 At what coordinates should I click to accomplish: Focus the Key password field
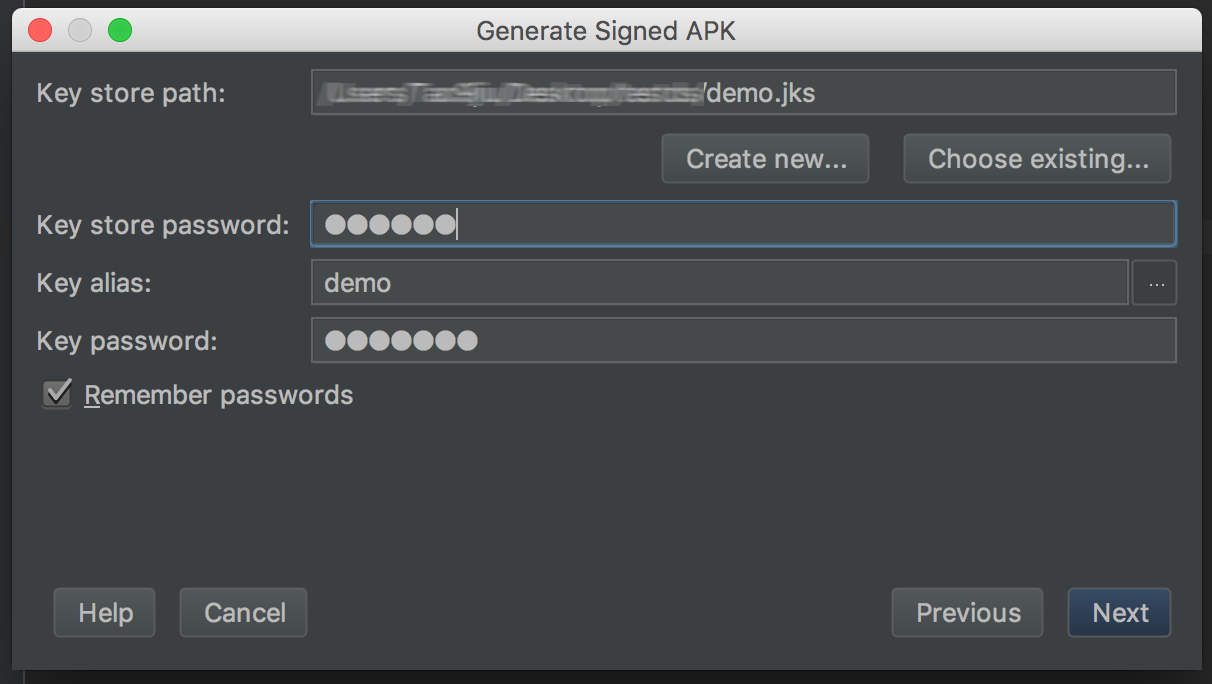[x=742, y=341]
